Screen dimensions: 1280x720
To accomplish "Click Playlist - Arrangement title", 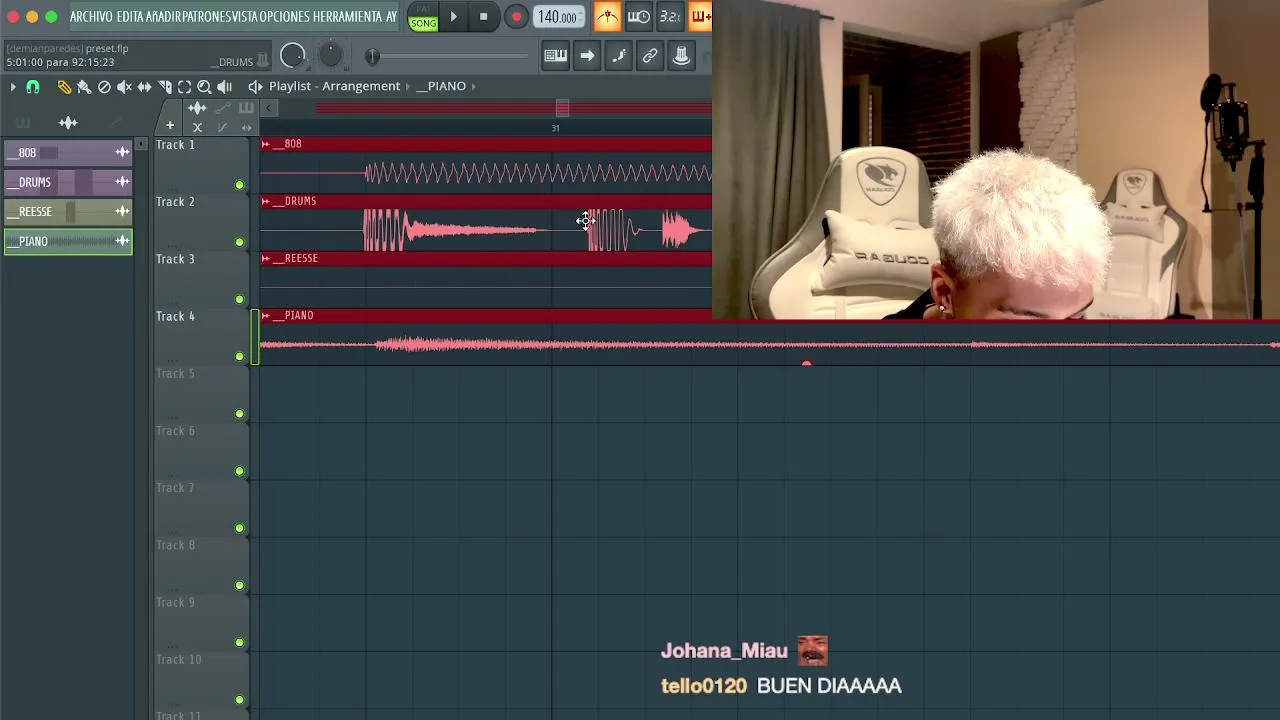I will 334,86.
